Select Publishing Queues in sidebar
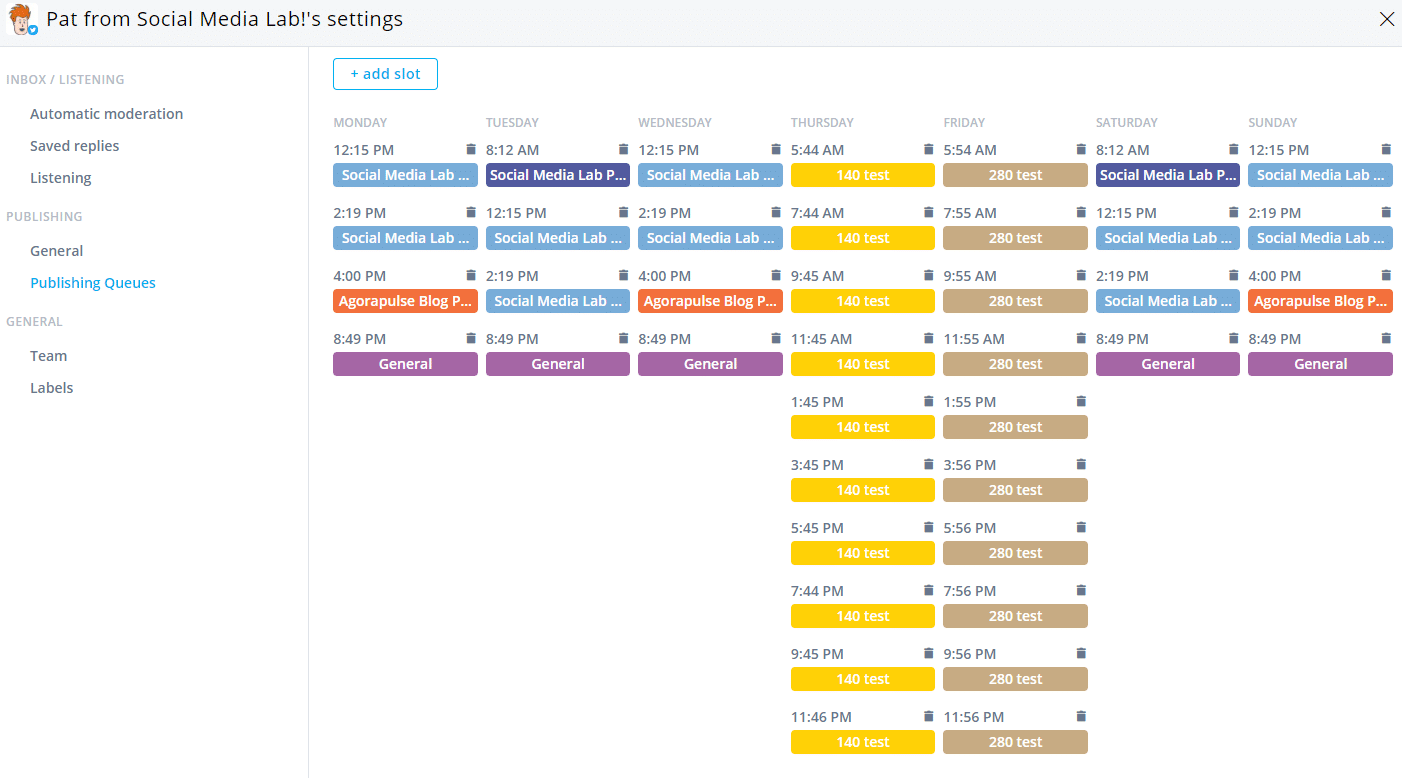The height and width of the screenshot is (778, 1402). pos(93,283)
